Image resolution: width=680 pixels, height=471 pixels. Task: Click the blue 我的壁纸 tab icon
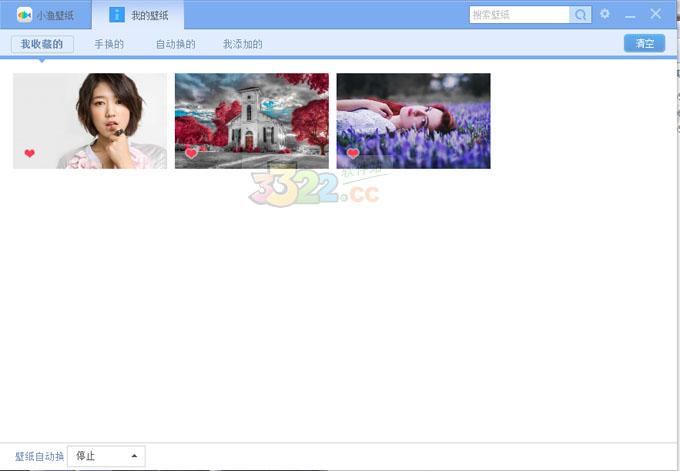coord(117,15)
